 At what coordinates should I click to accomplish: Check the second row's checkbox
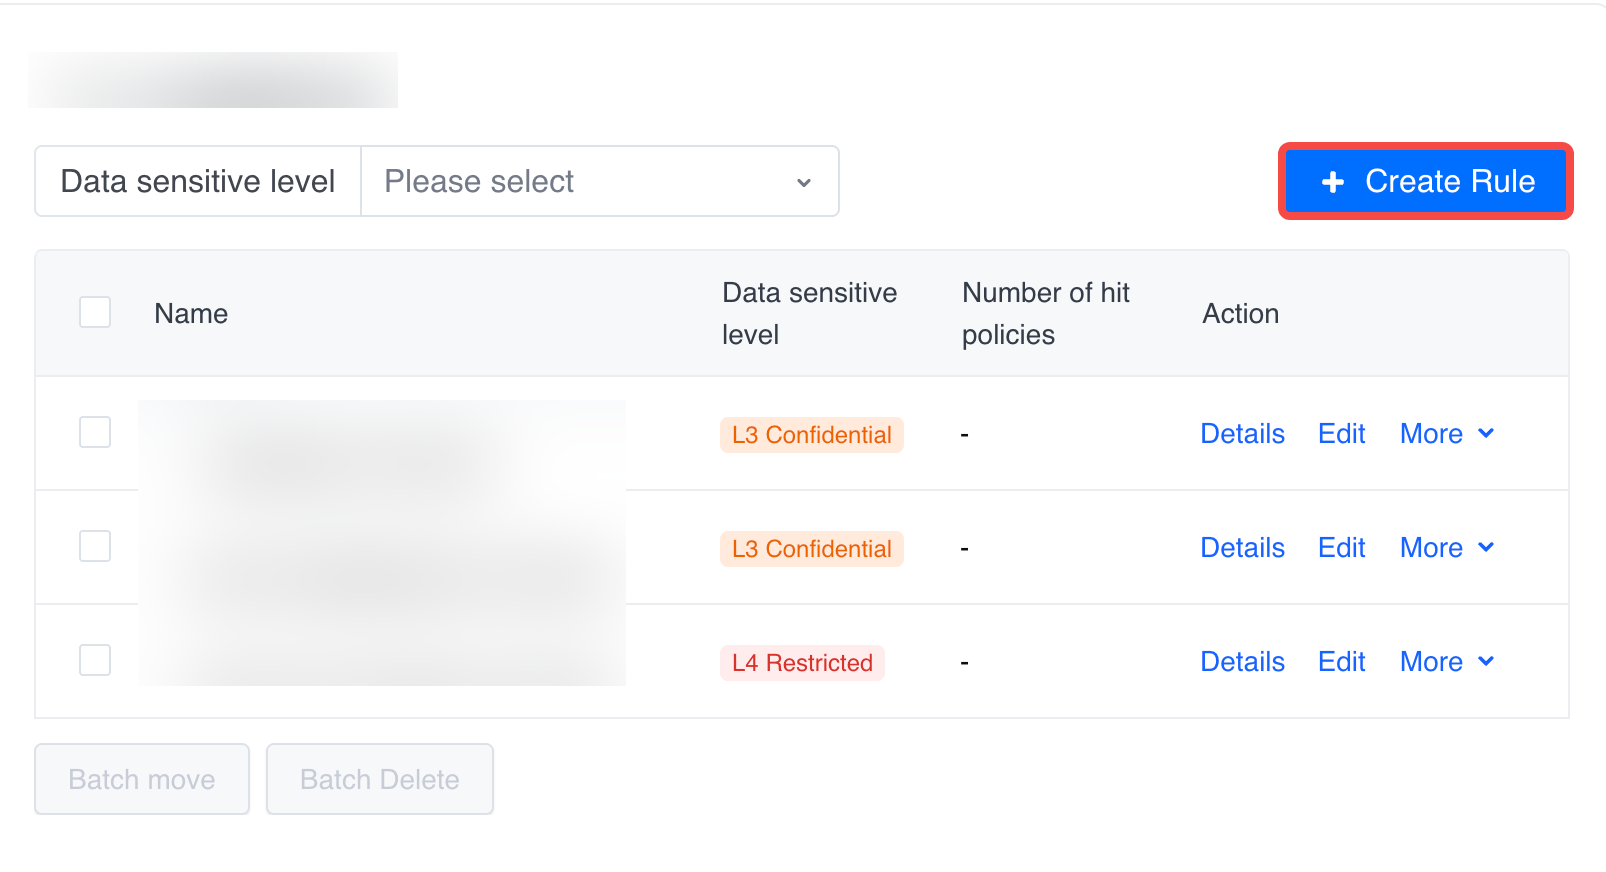(x=95, y=546)
